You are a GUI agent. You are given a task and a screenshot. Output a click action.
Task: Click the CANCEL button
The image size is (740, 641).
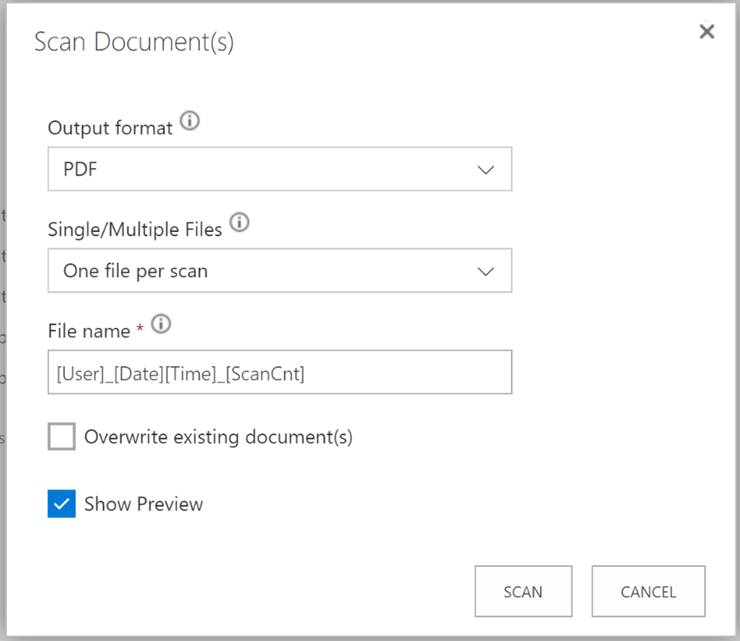[x=648, y=591]
